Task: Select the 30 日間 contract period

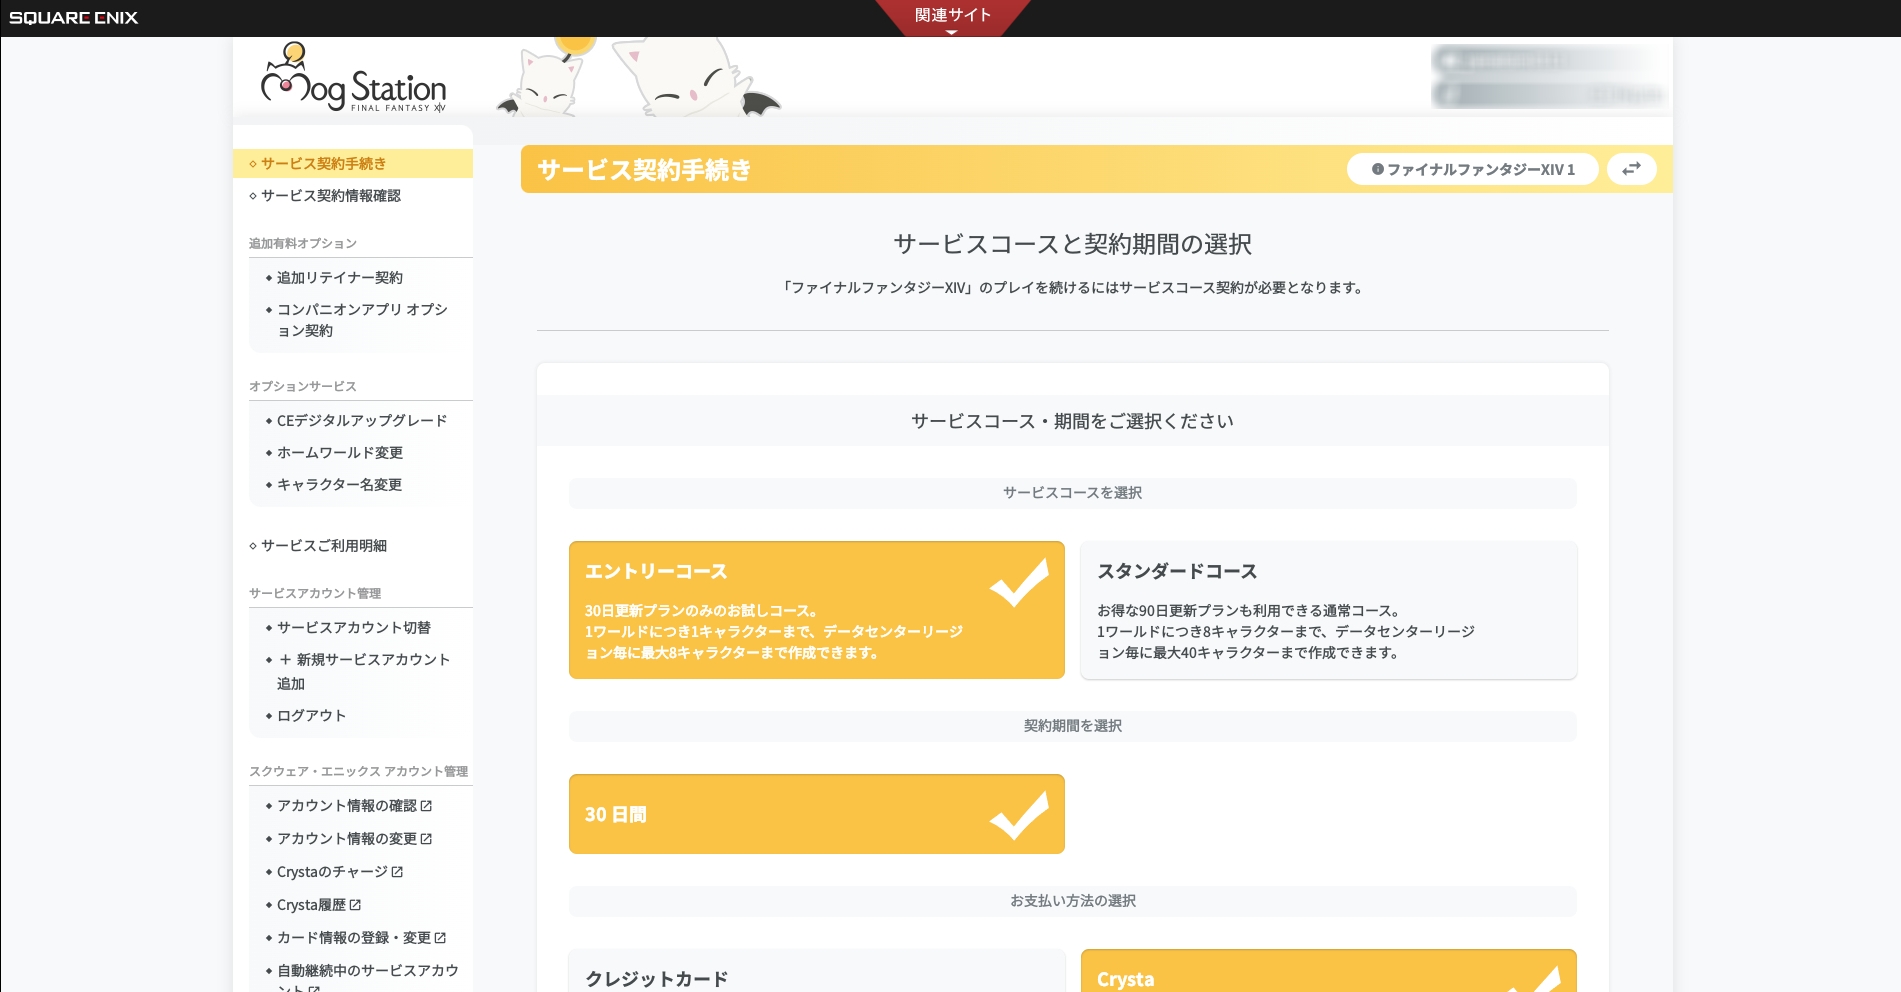Action: coord(816,814)
